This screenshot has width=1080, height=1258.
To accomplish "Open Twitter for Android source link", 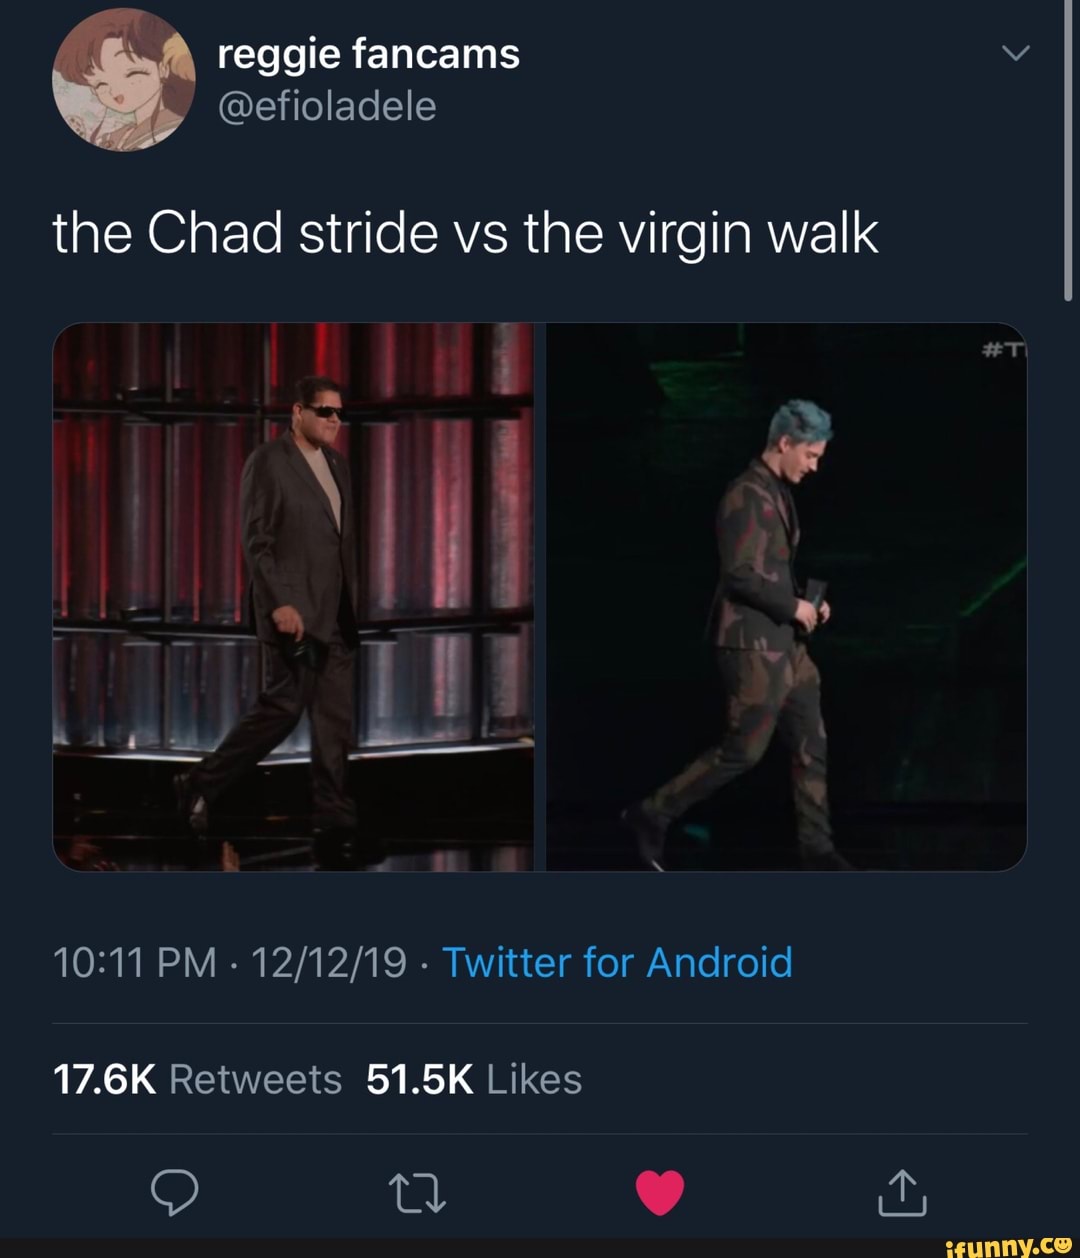I will (x=617, y=963).
